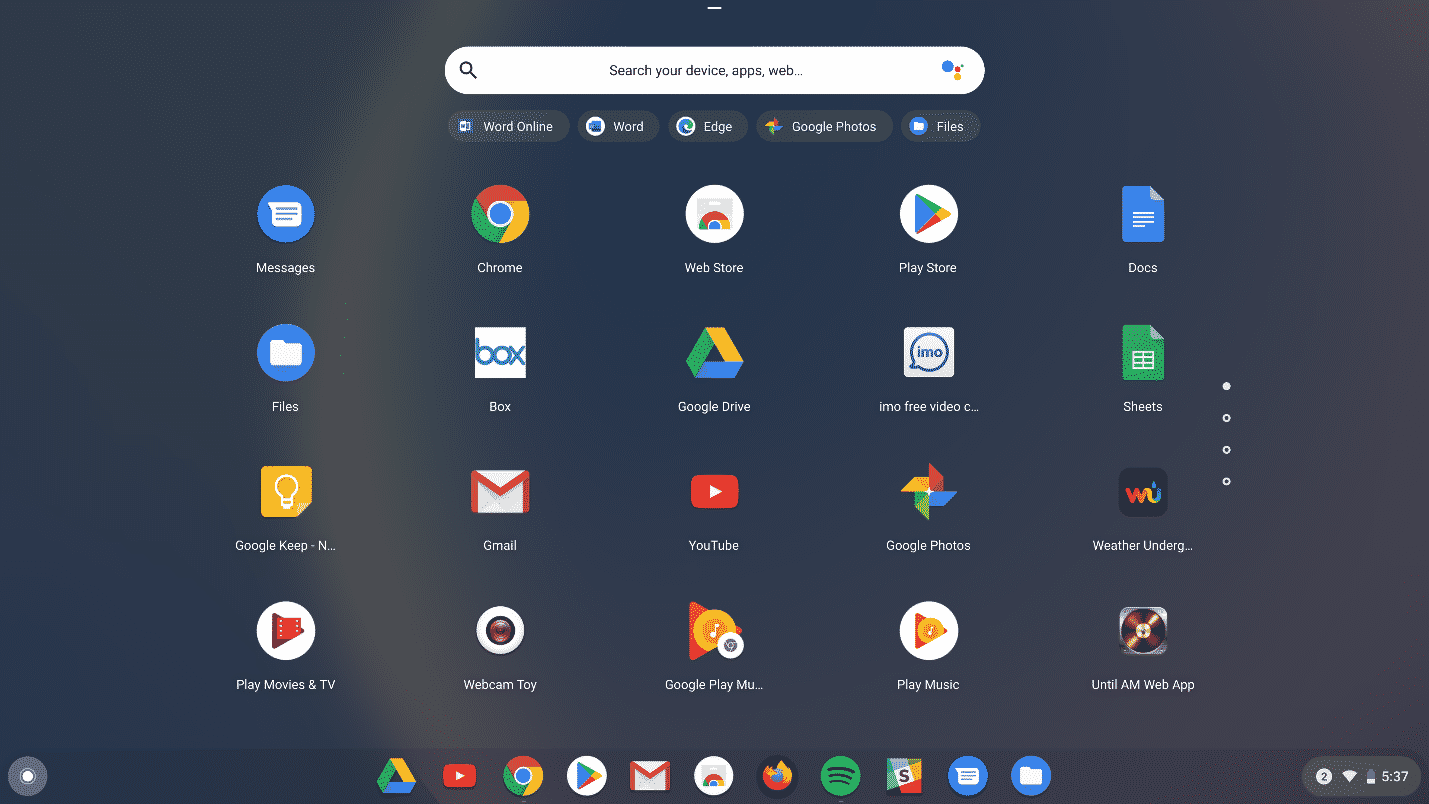1429x804 pixels.
Task: Launch Firefox from the shelf
Action: 777,776
